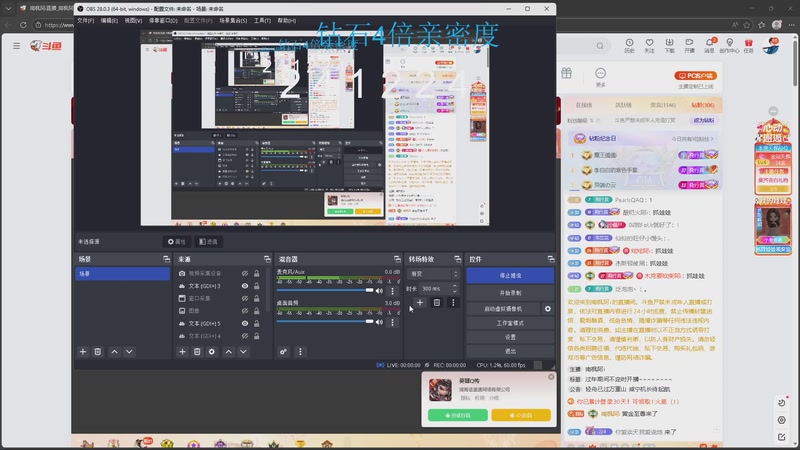Open 历史 history icon on Douyu page

click(x=630, y=45)
